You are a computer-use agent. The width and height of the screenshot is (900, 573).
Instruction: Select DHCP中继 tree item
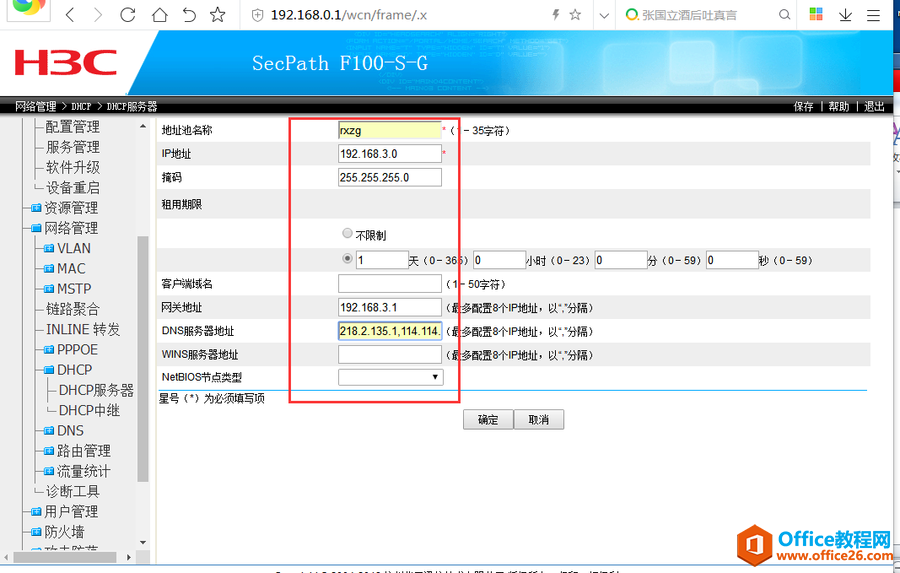pos(89,411)
